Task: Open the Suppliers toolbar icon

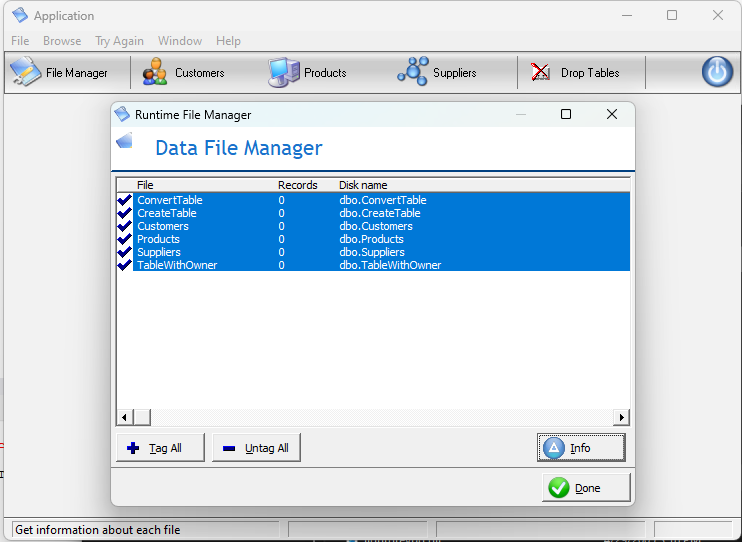Action: pos(412,72)
